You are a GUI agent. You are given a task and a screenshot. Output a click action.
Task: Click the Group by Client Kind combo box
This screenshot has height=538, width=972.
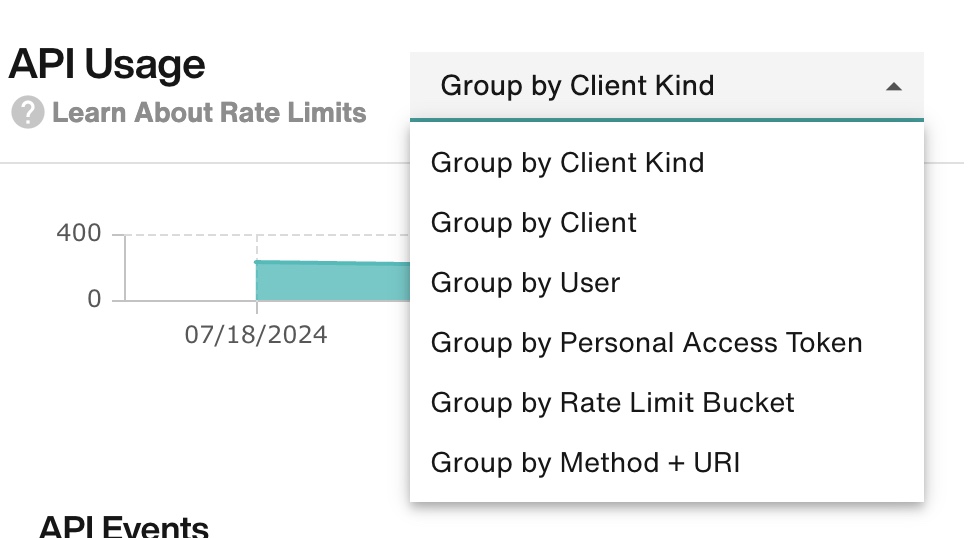[667, 86]
